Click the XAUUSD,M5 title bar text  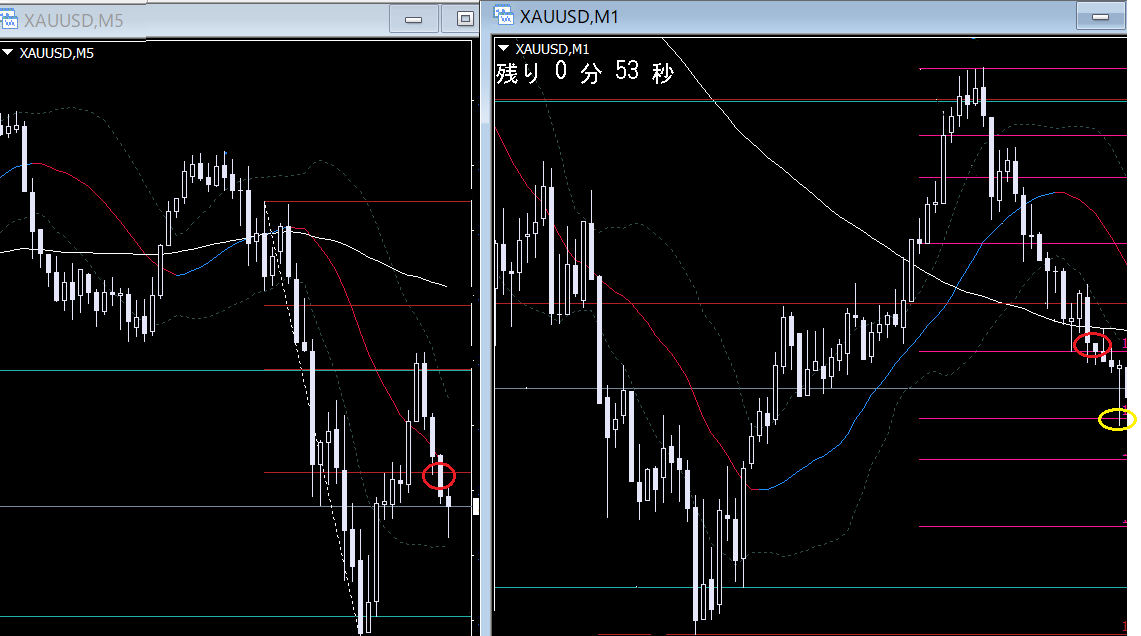[x=73, y=20]
